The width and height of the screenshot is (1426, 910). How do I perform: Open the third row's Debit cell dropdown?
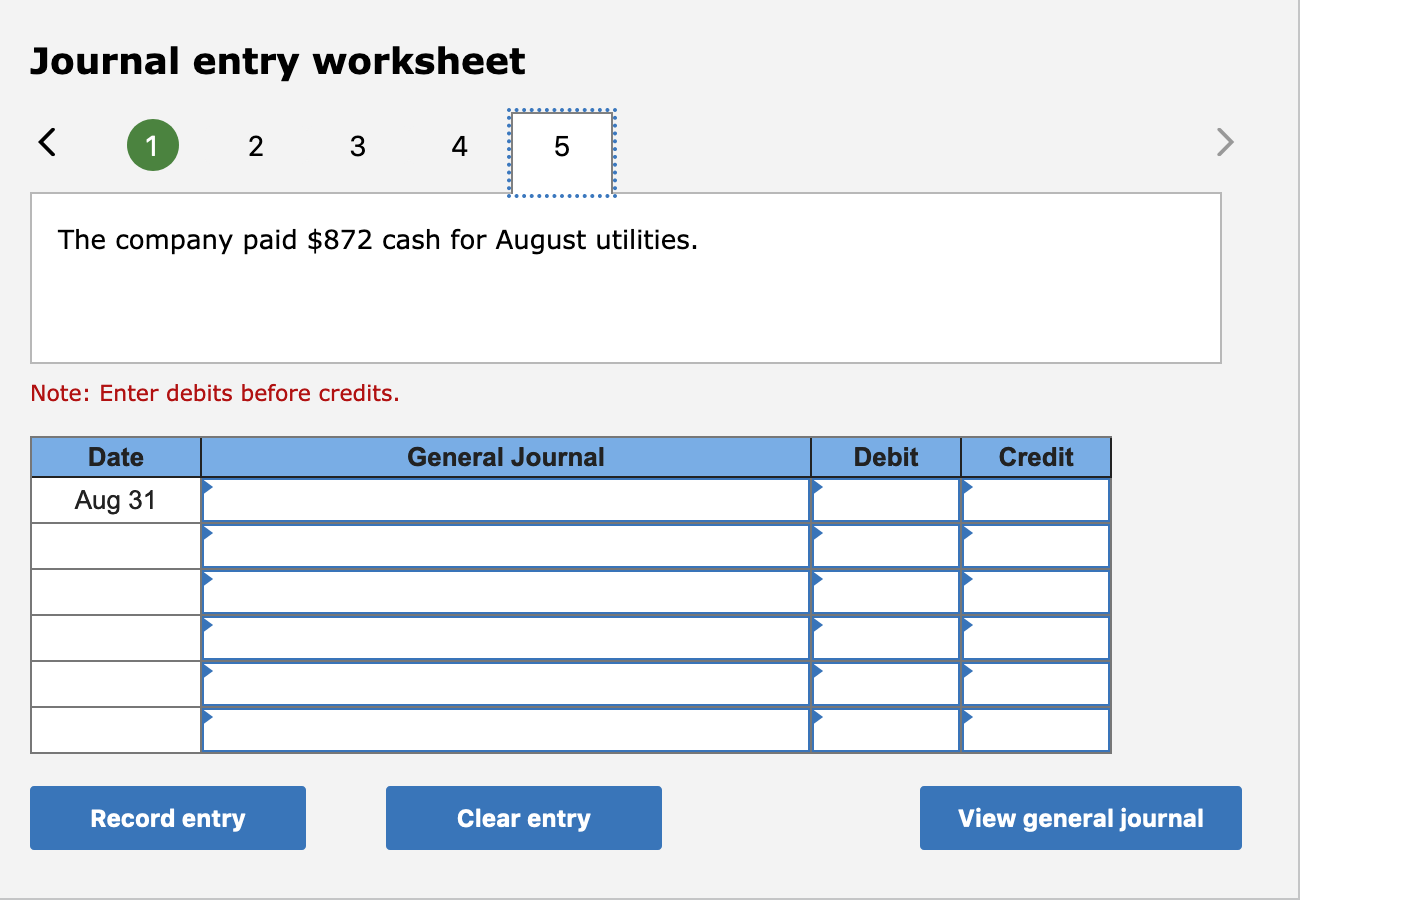(816, 577)
